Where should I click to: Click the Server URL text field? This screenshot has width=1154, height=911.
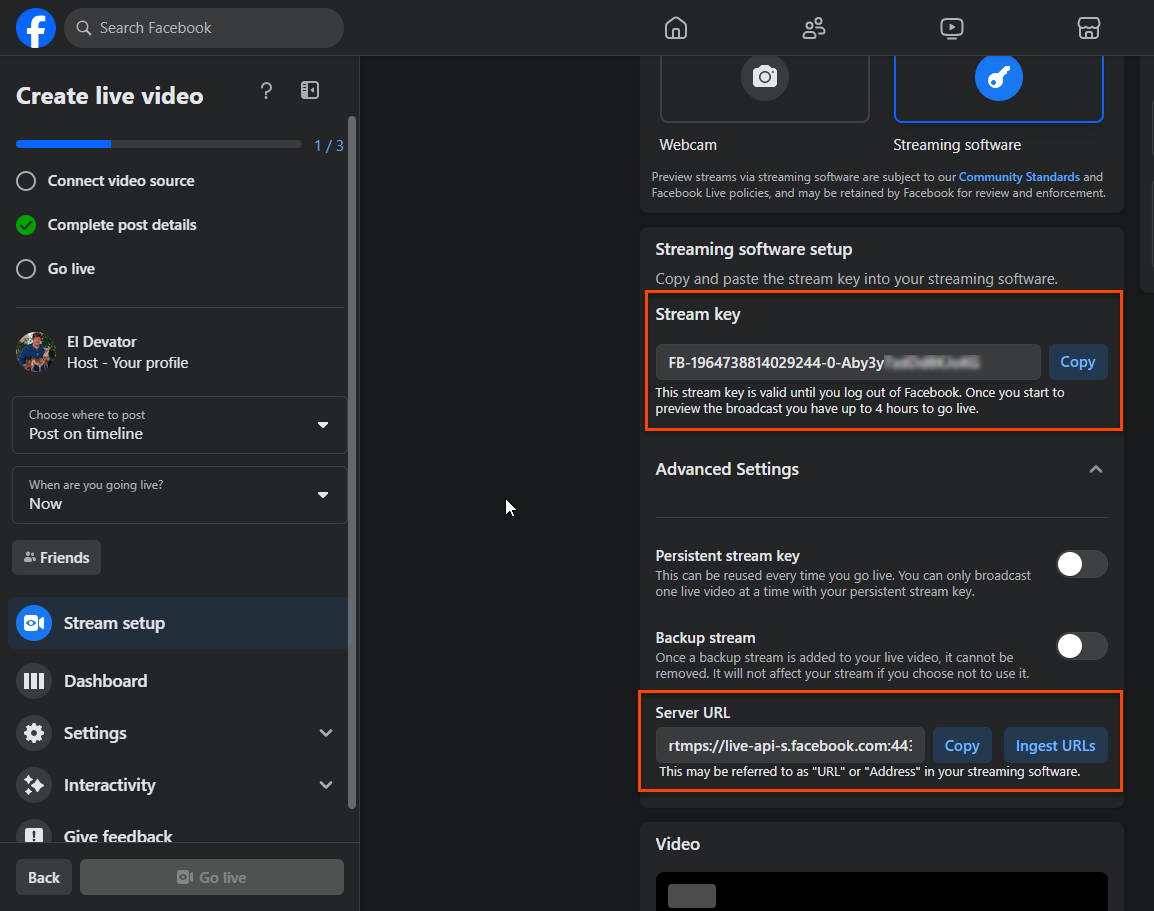[790, 745]
